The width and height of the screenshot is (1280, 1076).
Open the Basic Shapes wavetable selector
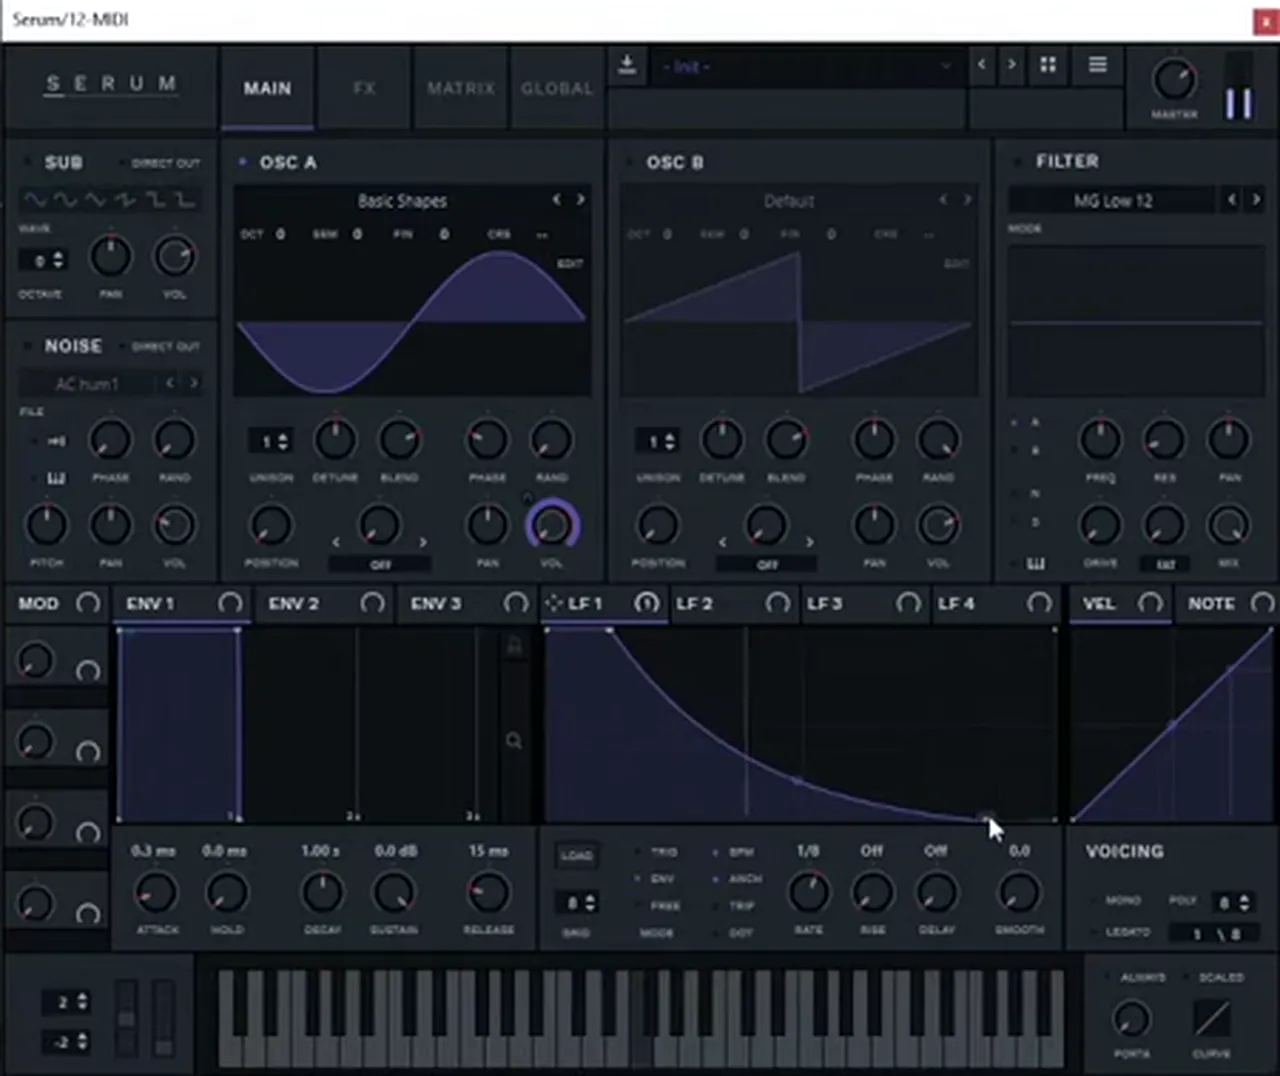pyautogui.click(x=402, y=201)
